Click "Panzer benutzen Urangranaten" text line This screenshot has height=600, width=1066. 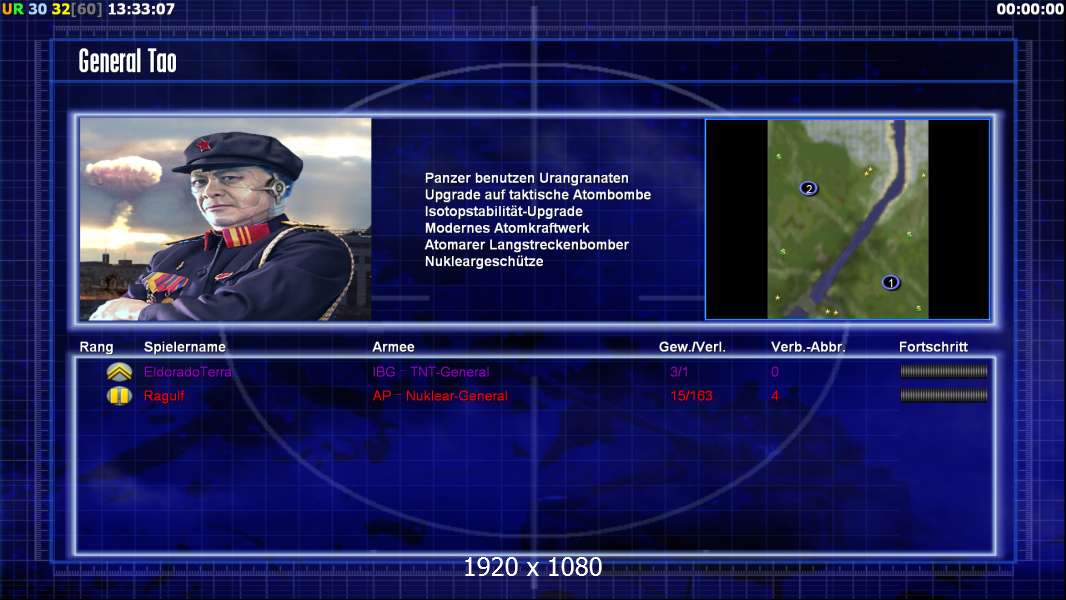527,178
